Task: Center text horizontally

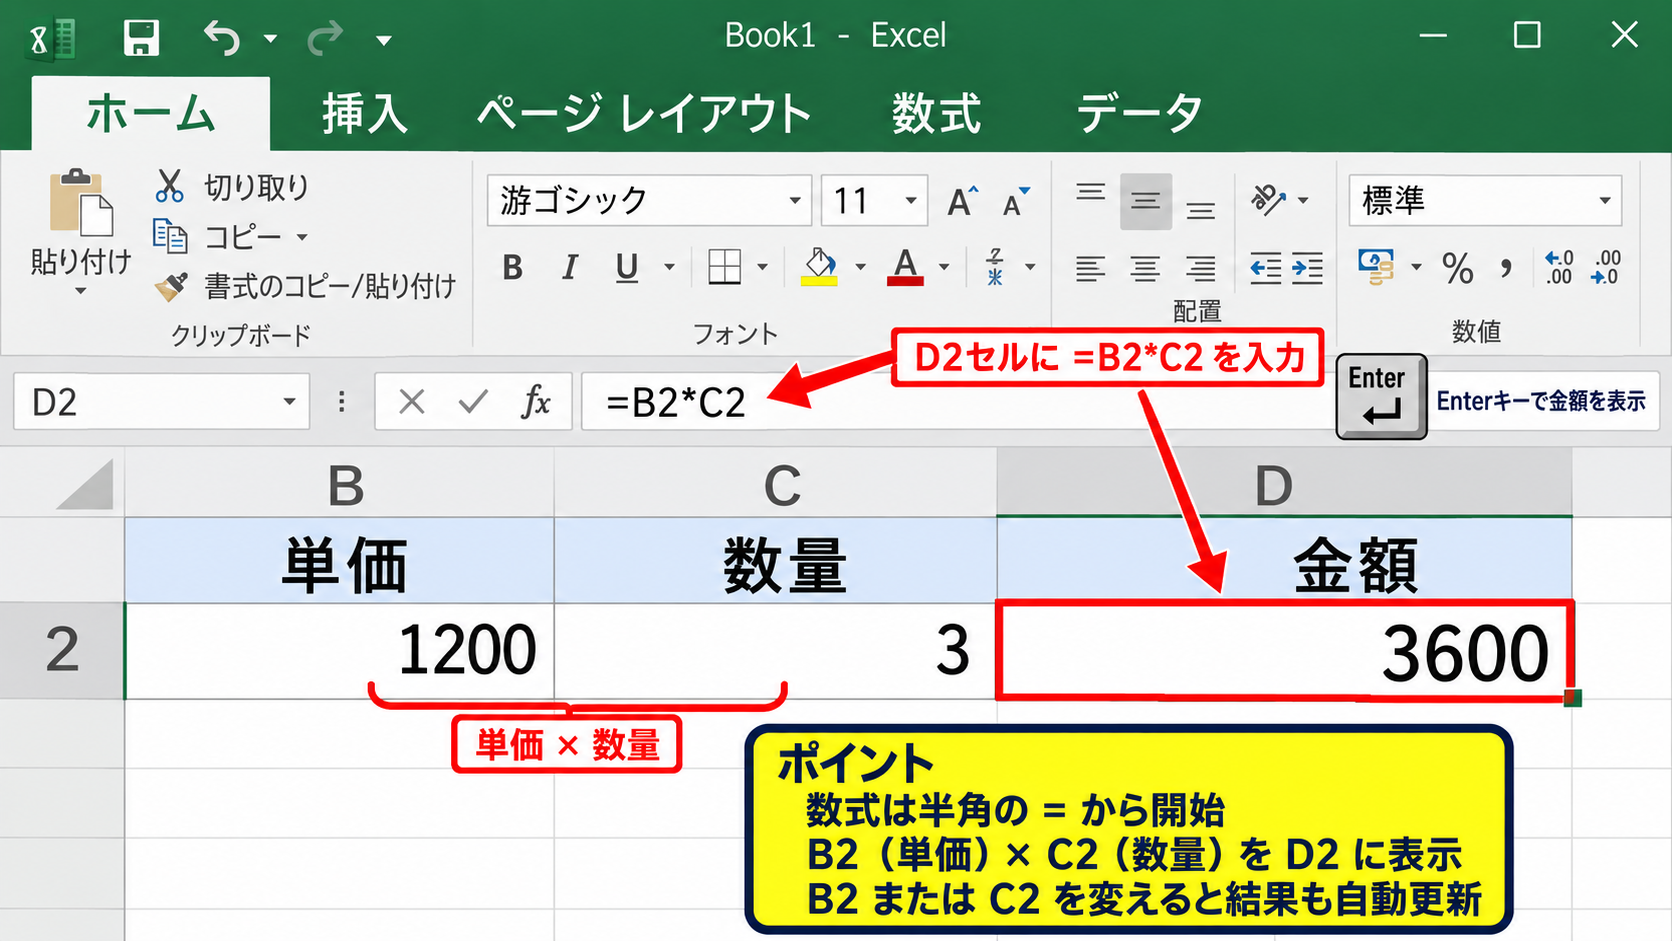Action: [1145, 268]
